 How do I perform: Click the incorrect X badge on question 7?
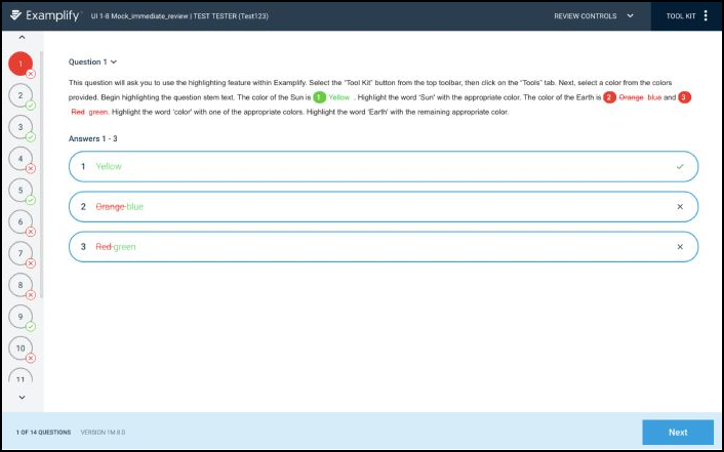(x=30, y=264)
